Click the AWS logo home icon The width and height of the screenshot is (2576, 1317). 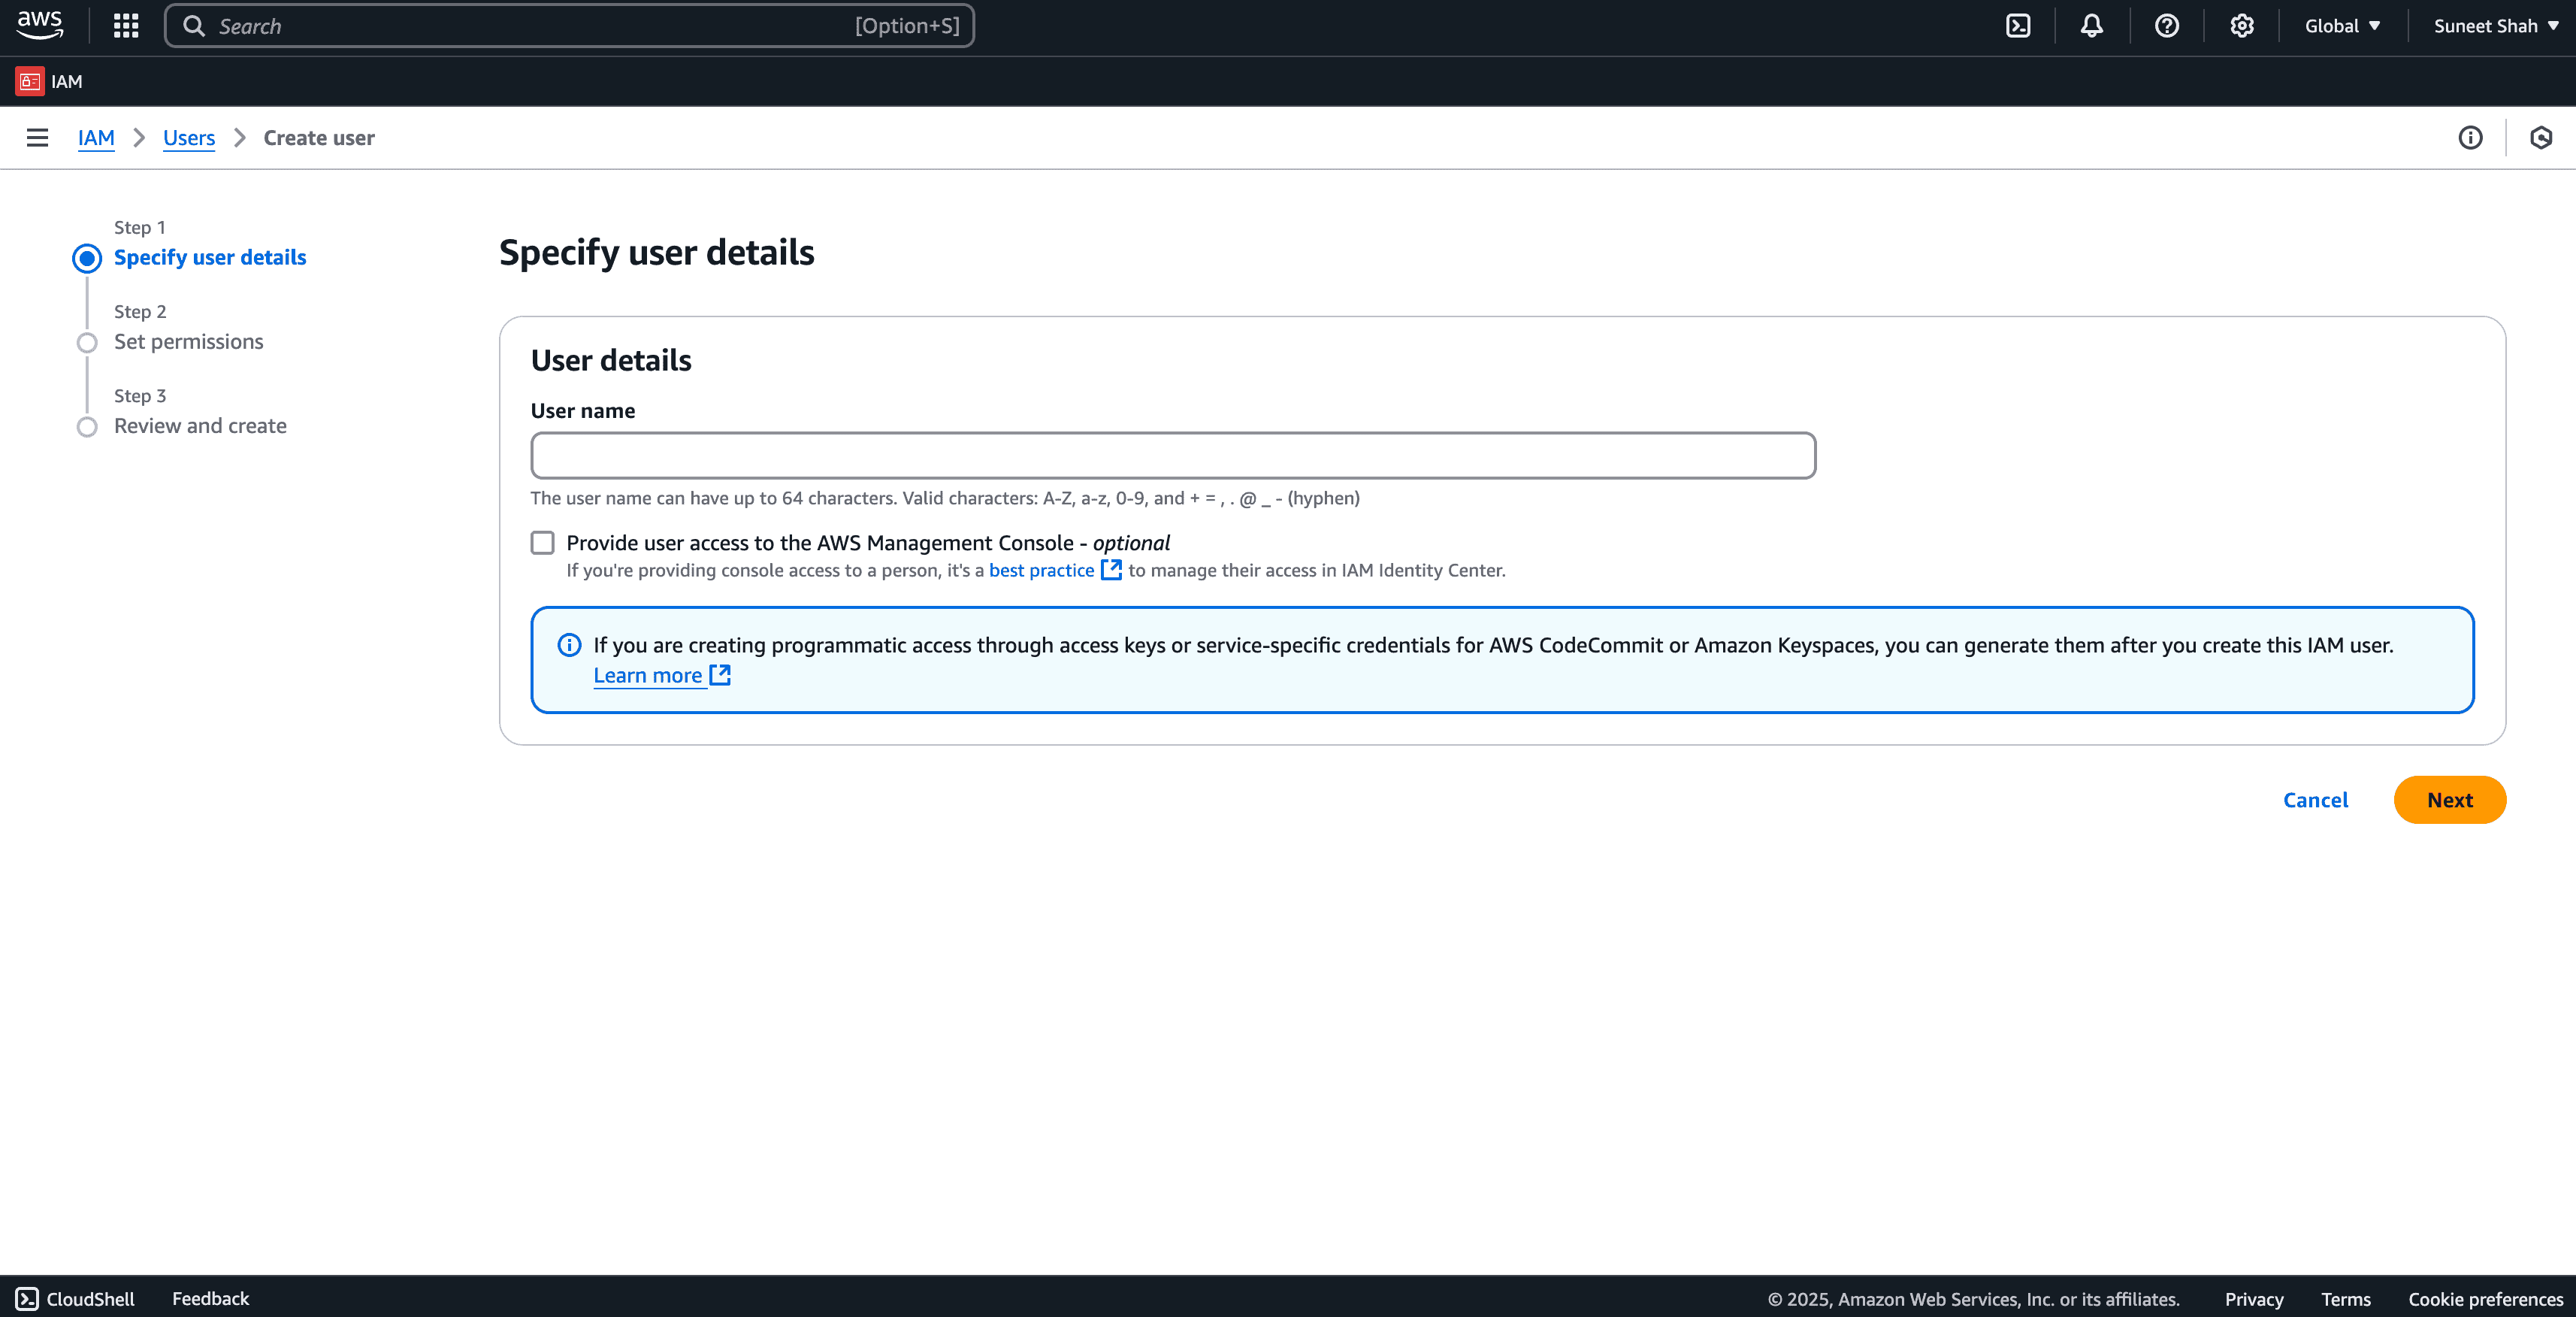tap(40, 25)
